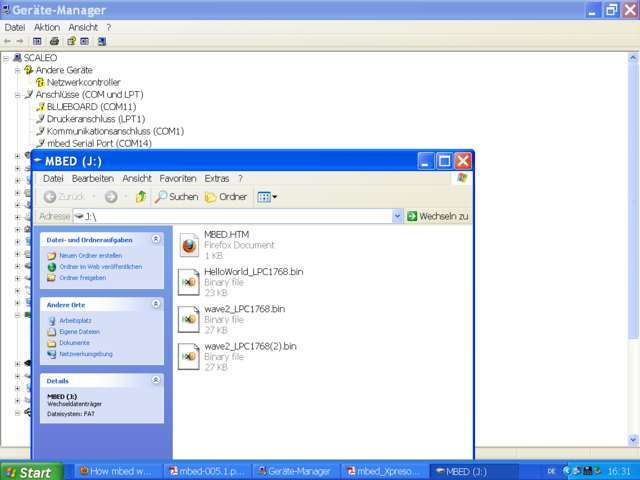Switch to mbed-005.1.p... taskbar button
The width and height of the screenshot is (640, 480).
click(207, 472)
